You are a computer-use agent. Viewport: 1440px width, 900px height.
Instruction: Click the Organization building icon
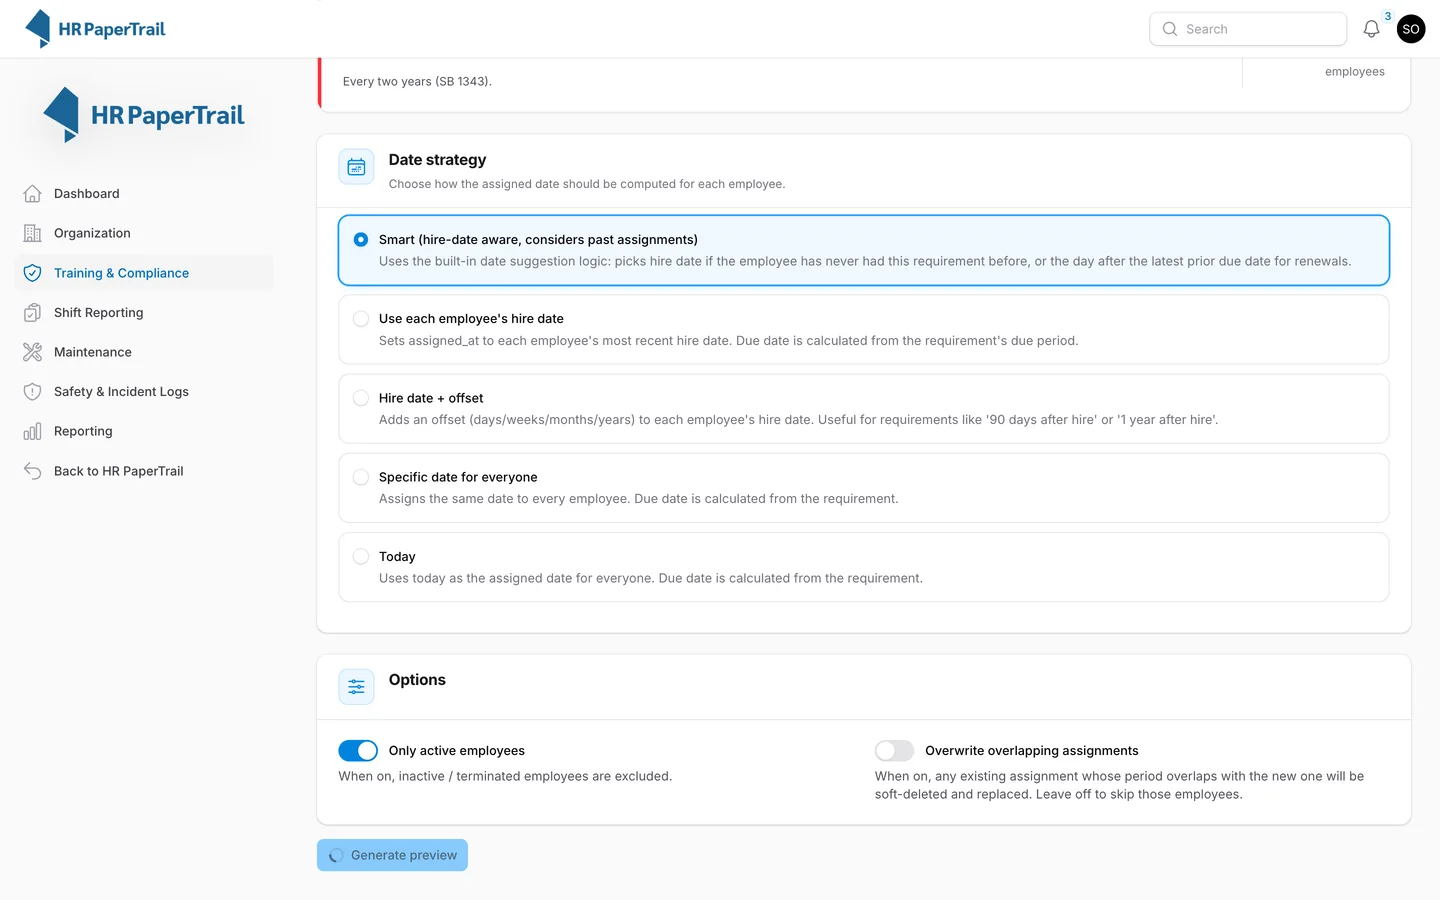coord(33,233)
